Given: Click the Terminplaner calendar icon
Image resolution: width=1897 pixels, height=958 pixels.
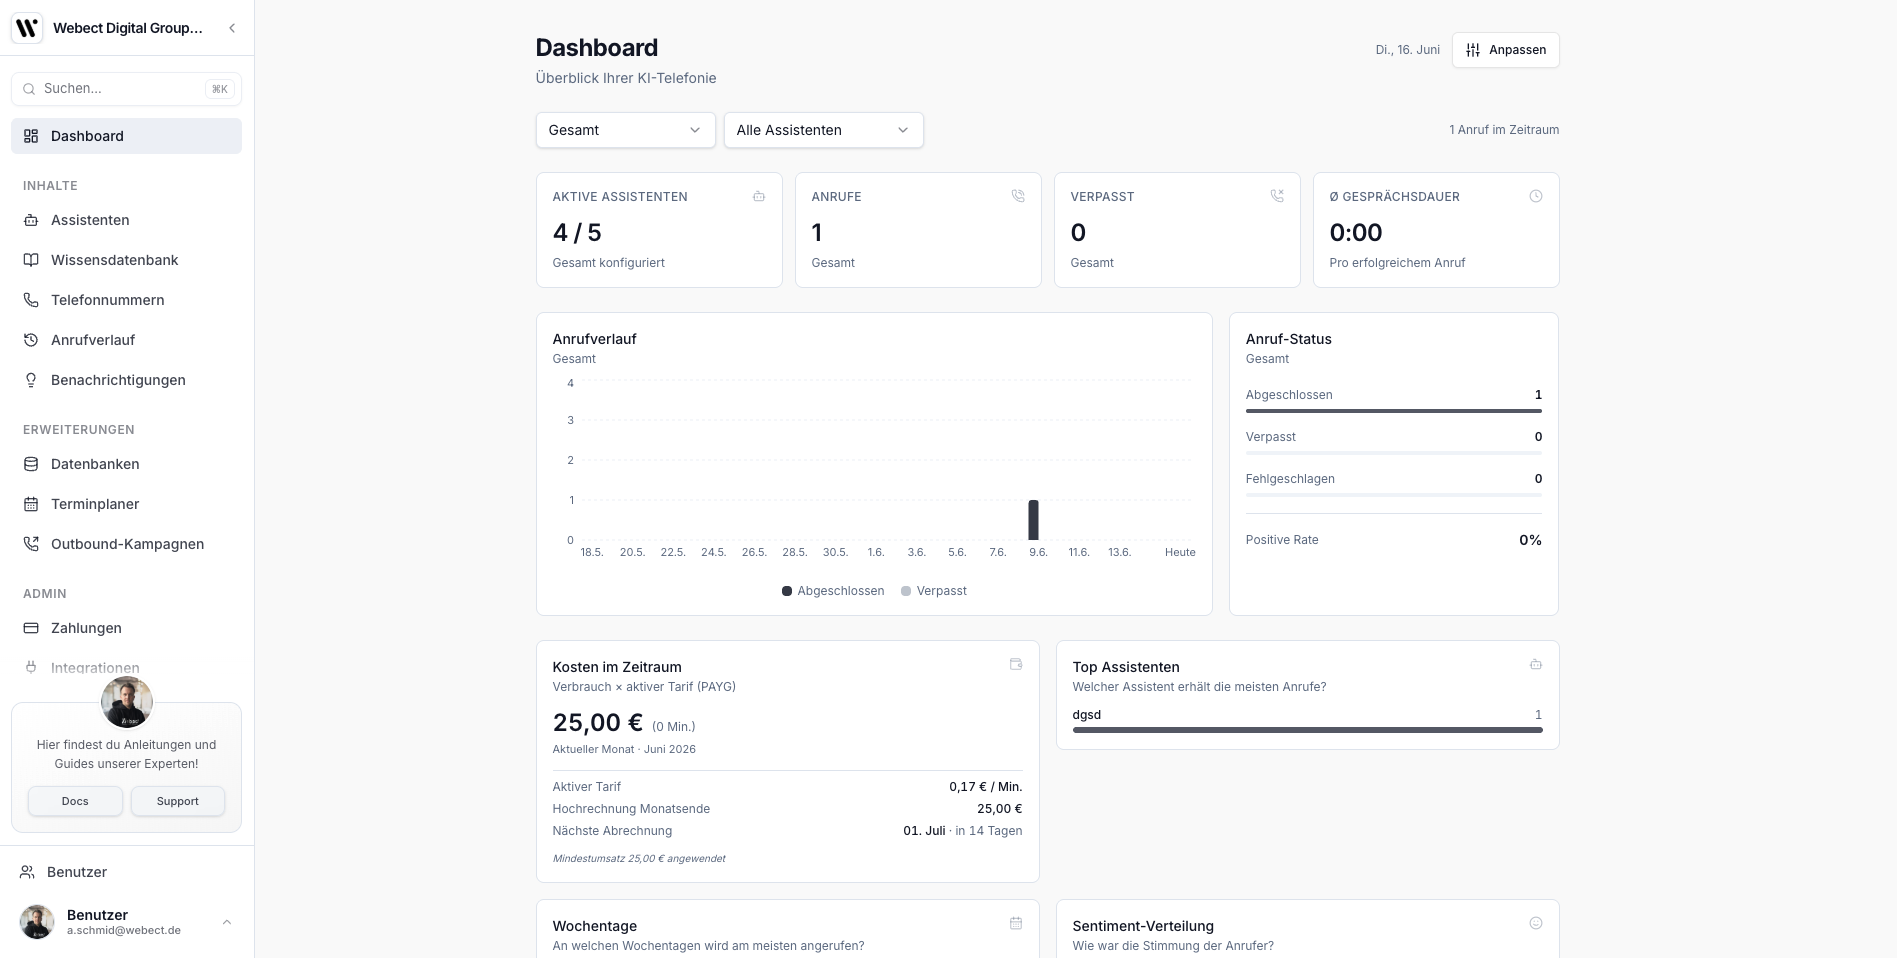Looking at the screenshot, I should pyautogui.click(x=31, y=504).
